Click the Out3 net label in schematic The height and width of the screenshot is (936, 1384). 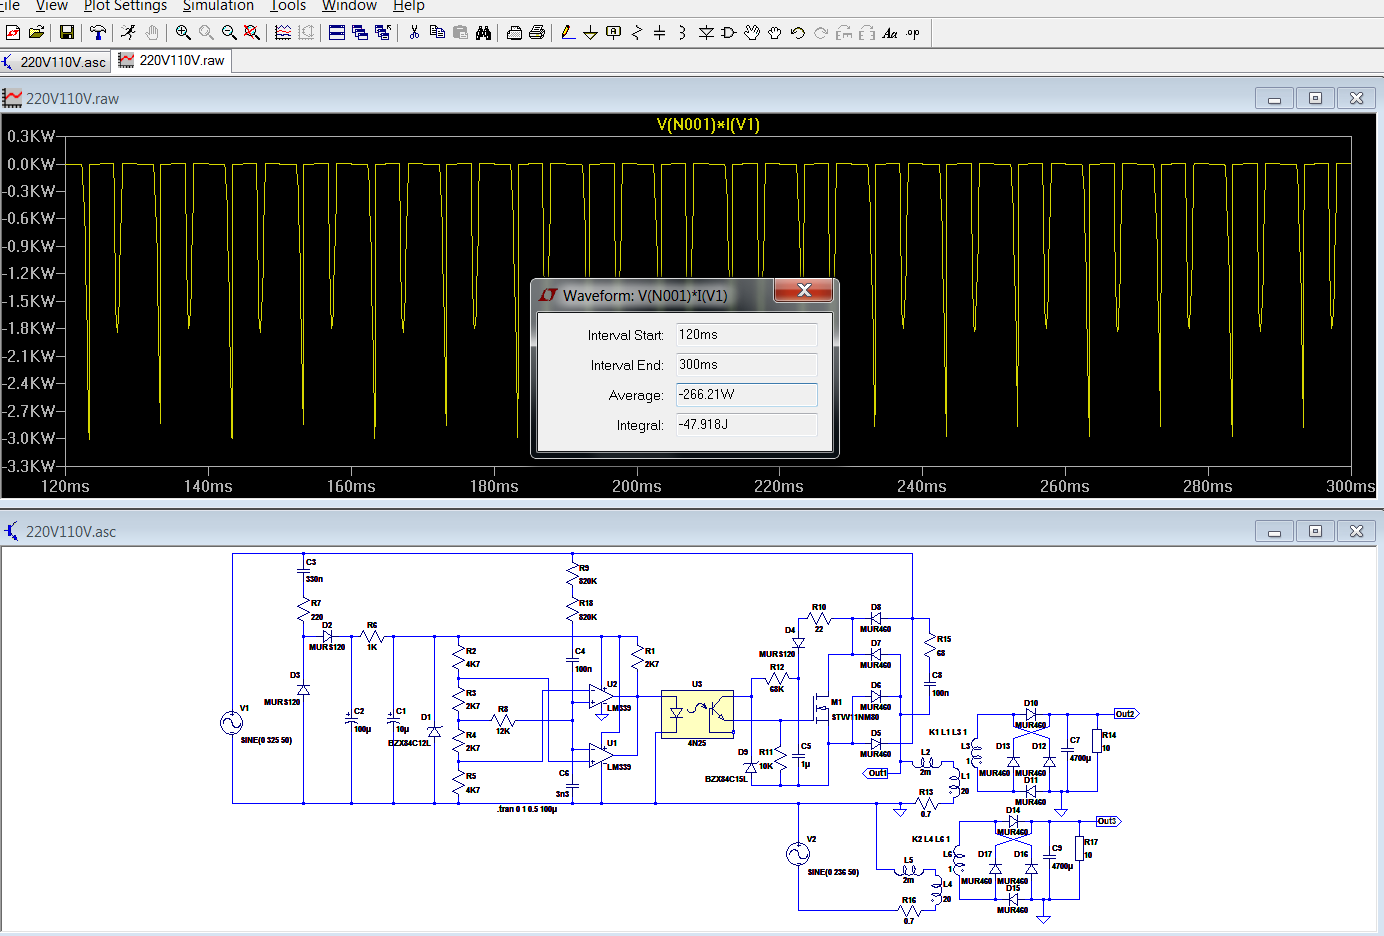click(1108, 821)
